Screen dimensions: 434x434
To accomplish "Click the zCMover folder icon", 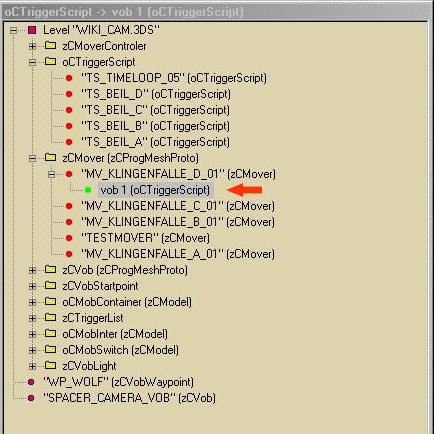I will coord(50,157).
